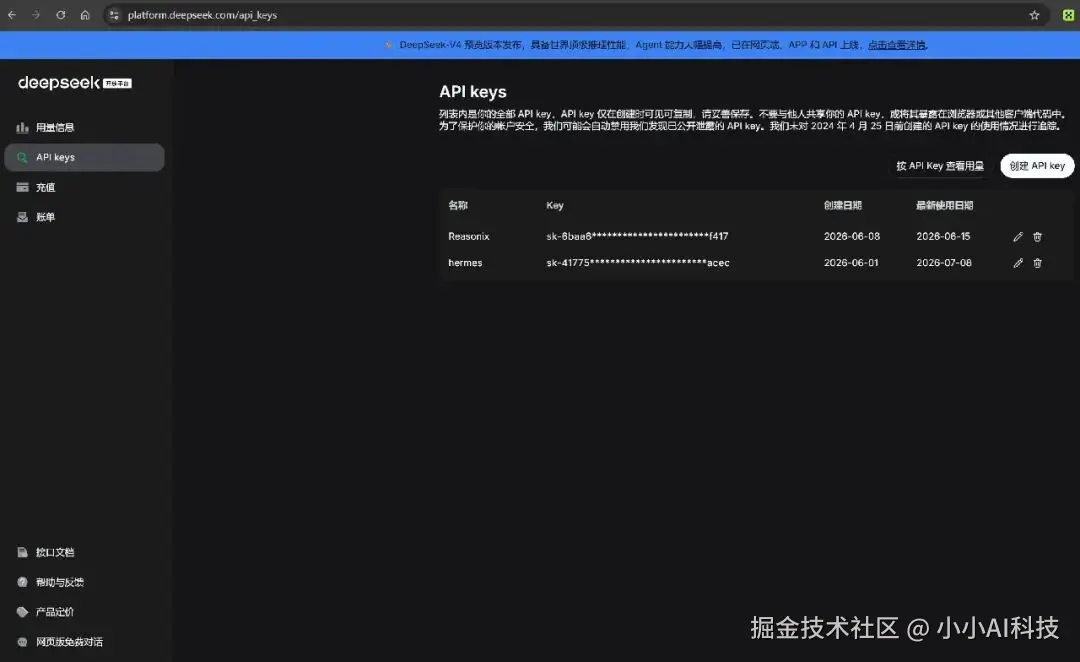Click the 接口文档 document icon

(23, 552)
